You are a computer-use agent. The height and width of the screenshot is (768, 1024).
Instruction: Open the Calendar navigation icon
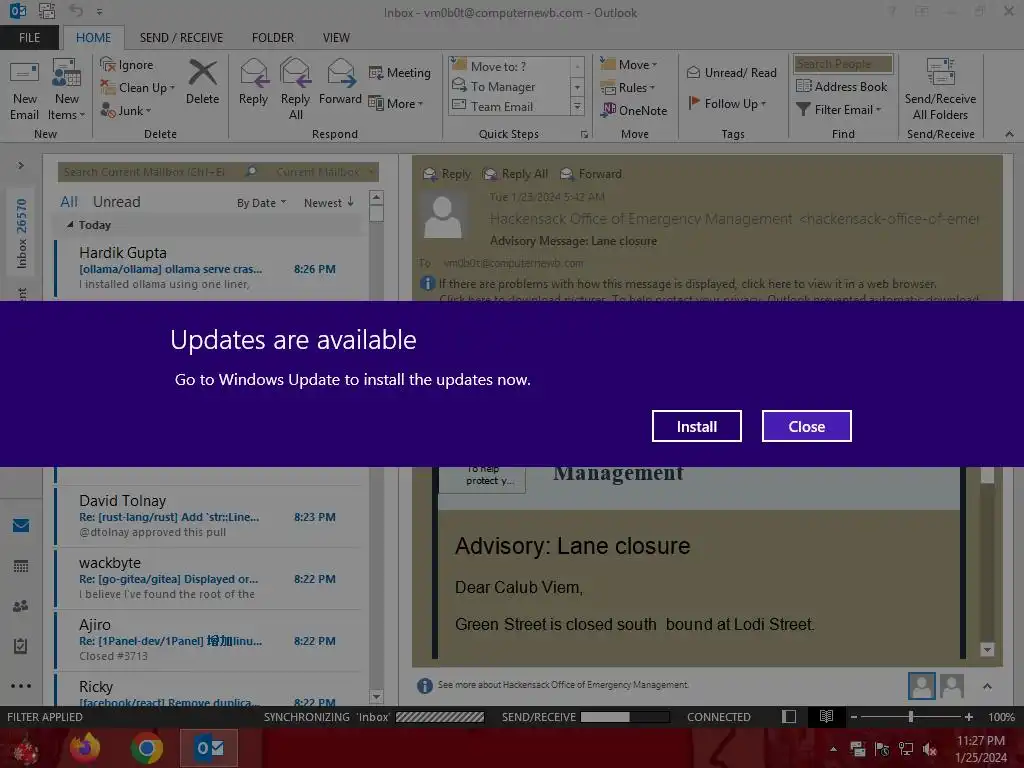pyautogui.click(x=21, y=566)
